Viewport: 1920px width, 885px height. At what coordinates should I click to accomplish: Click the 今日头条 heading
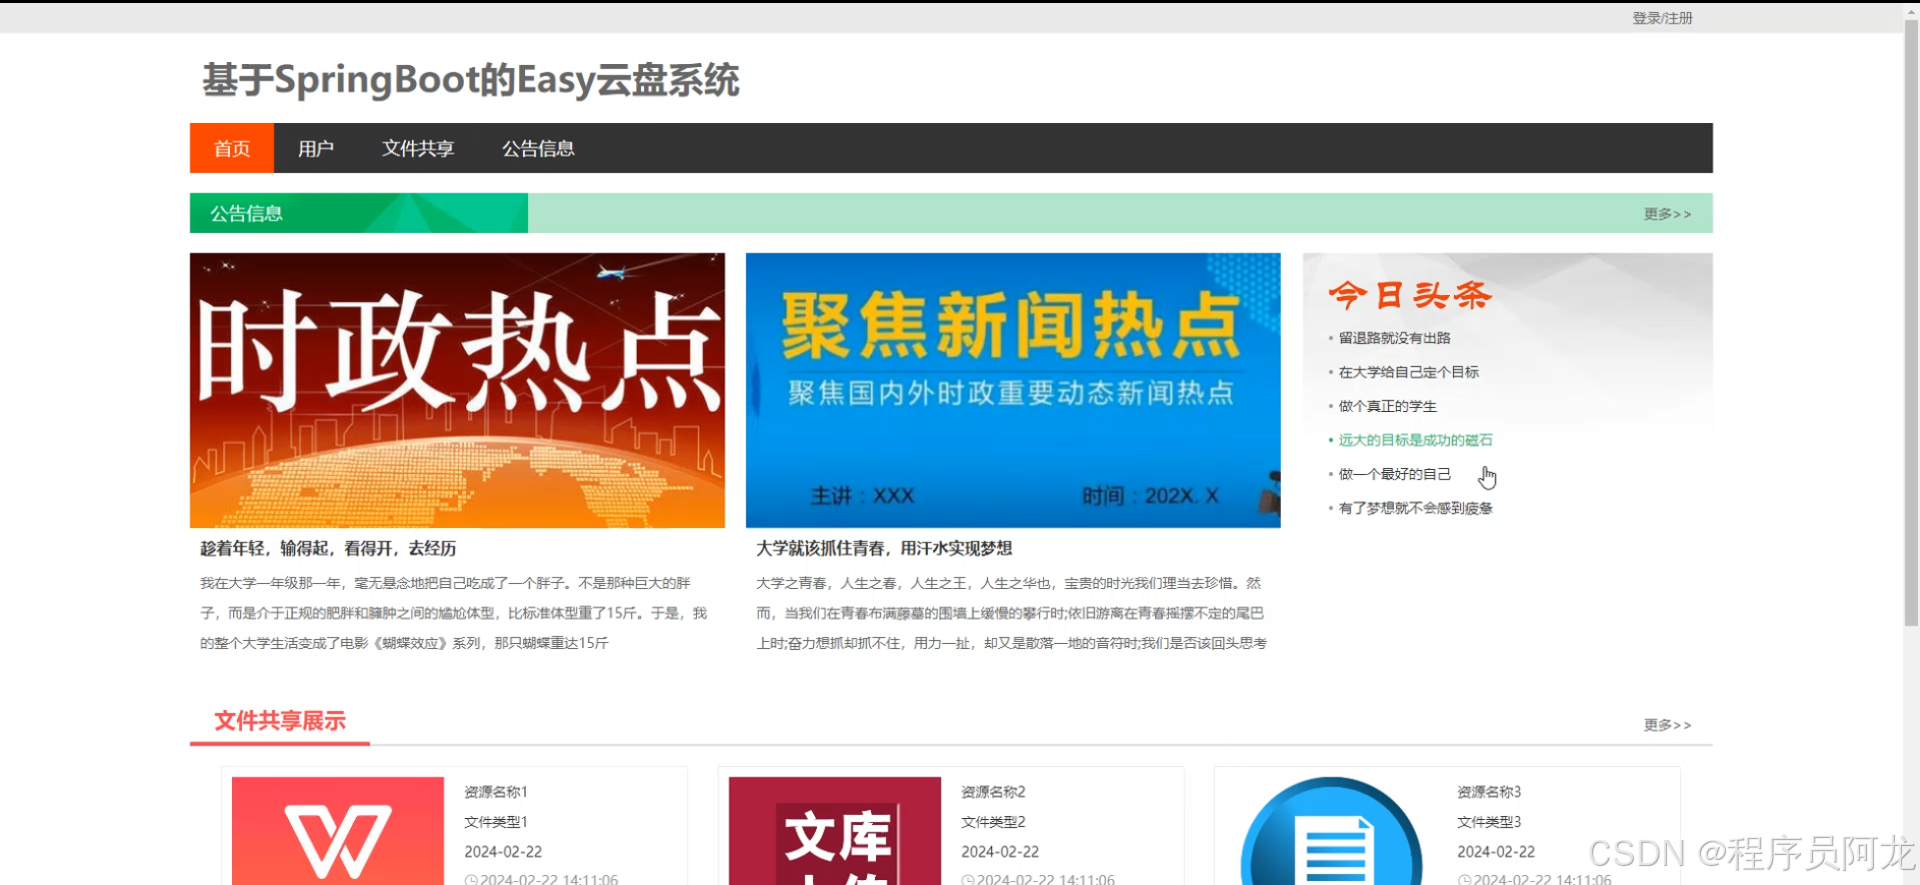1410,295
